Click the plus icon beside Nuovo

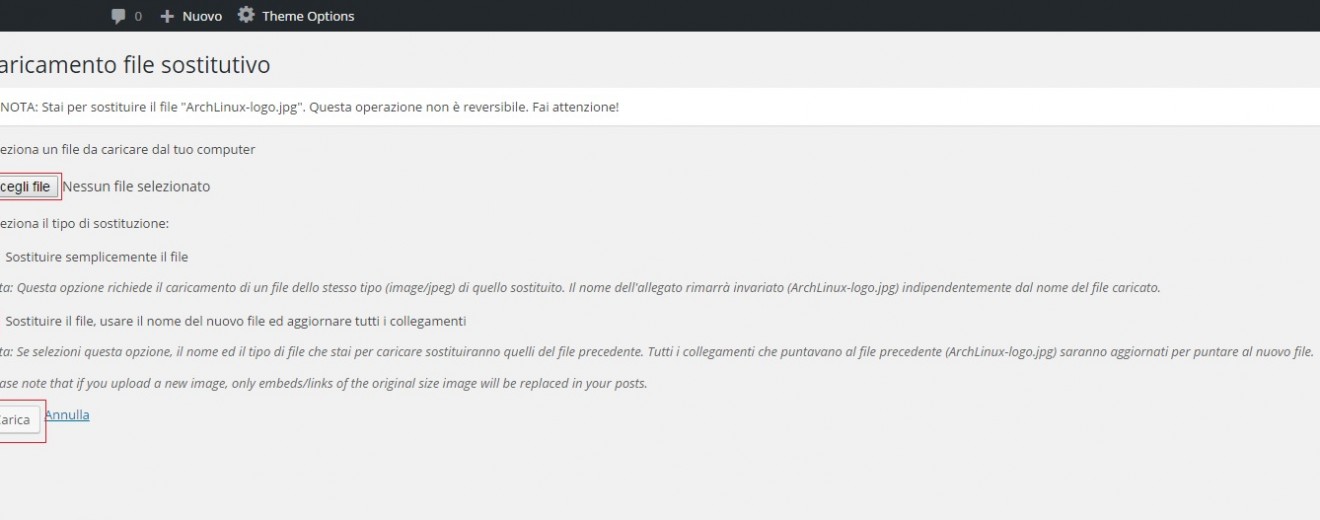(x=167, y=16)
